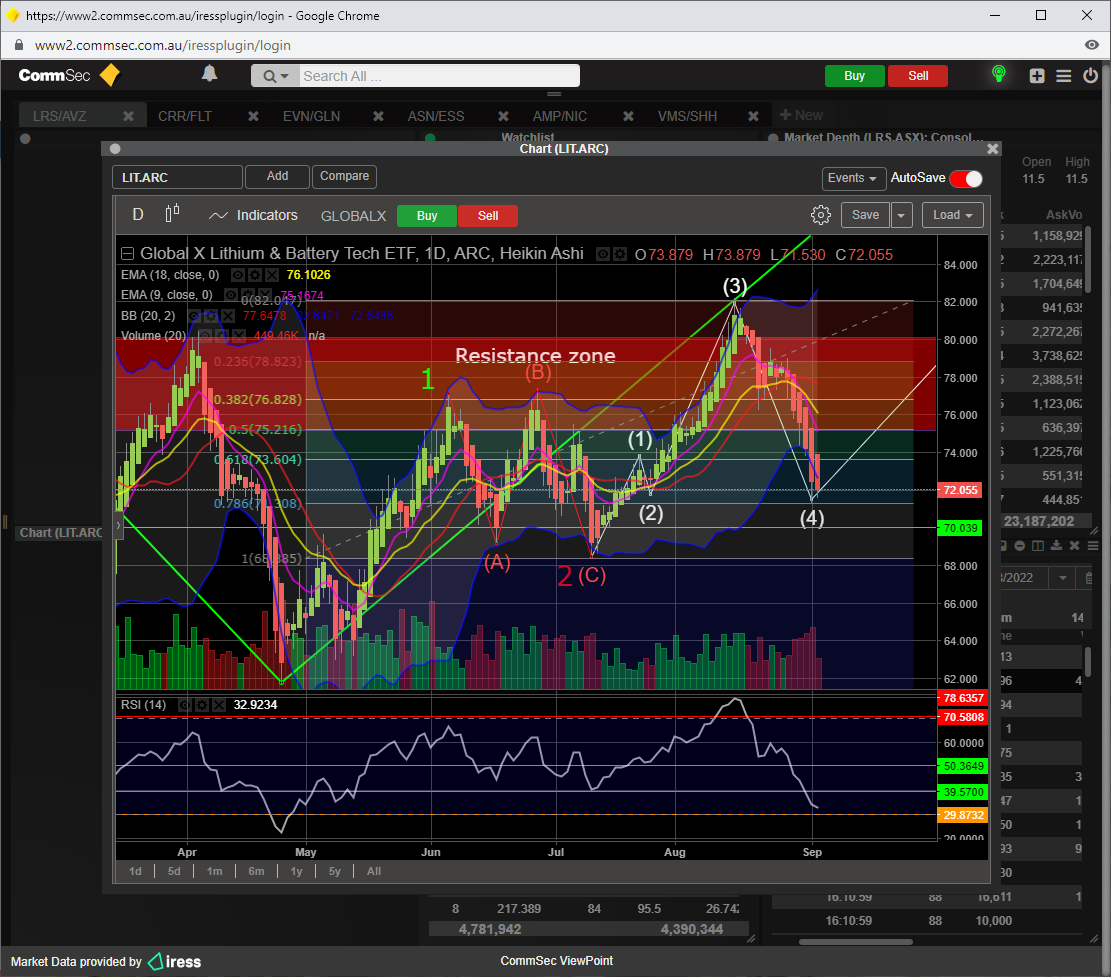Select the 1y time range
This screenshot has height=977, width=1111.
pyautogui.click(x=296, y=871)
